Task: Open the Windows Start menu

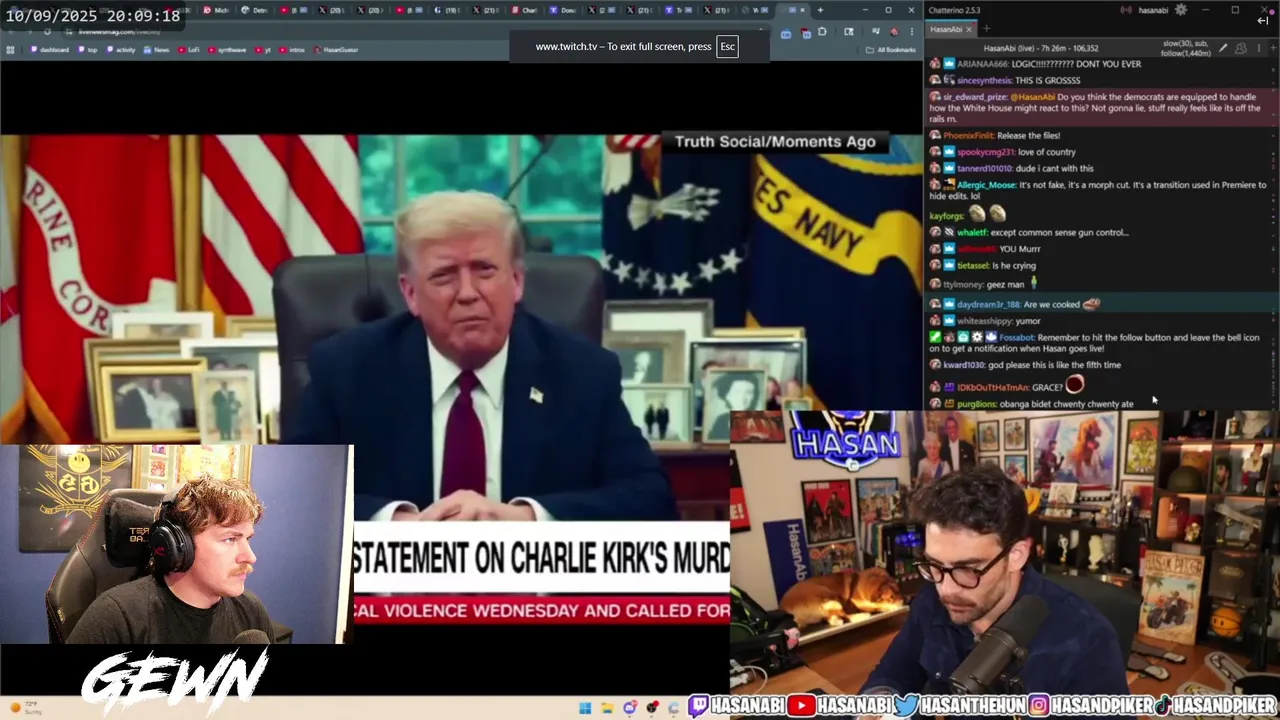Action: 585,708
